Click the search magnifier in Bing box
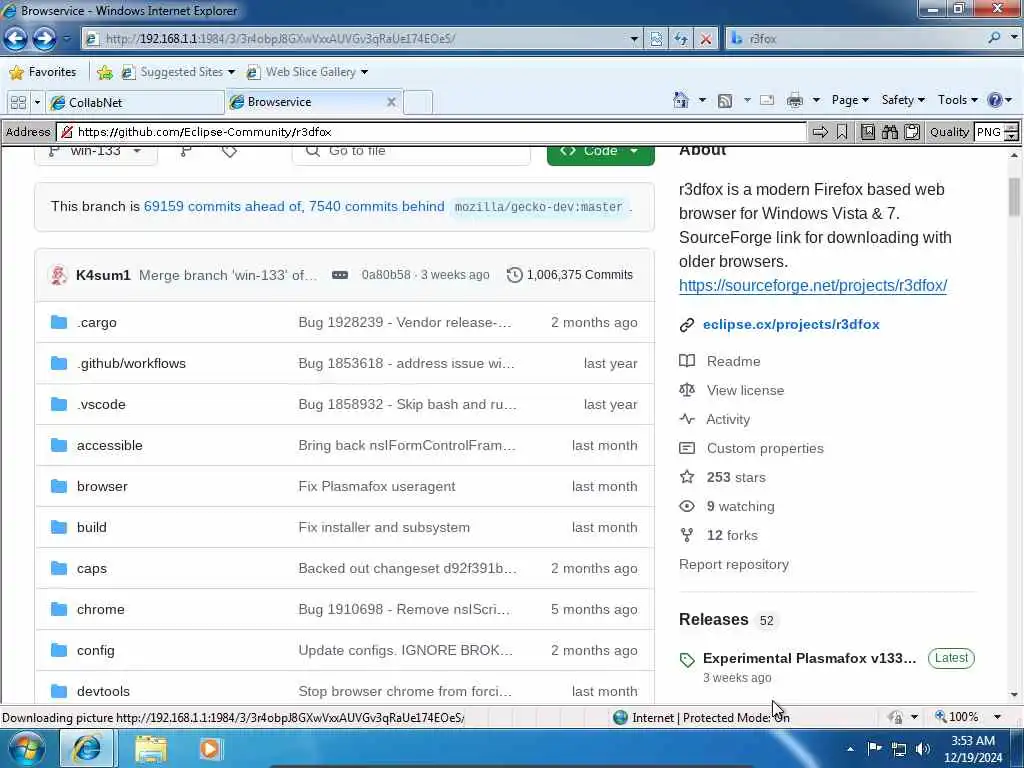 coord(994,38)
